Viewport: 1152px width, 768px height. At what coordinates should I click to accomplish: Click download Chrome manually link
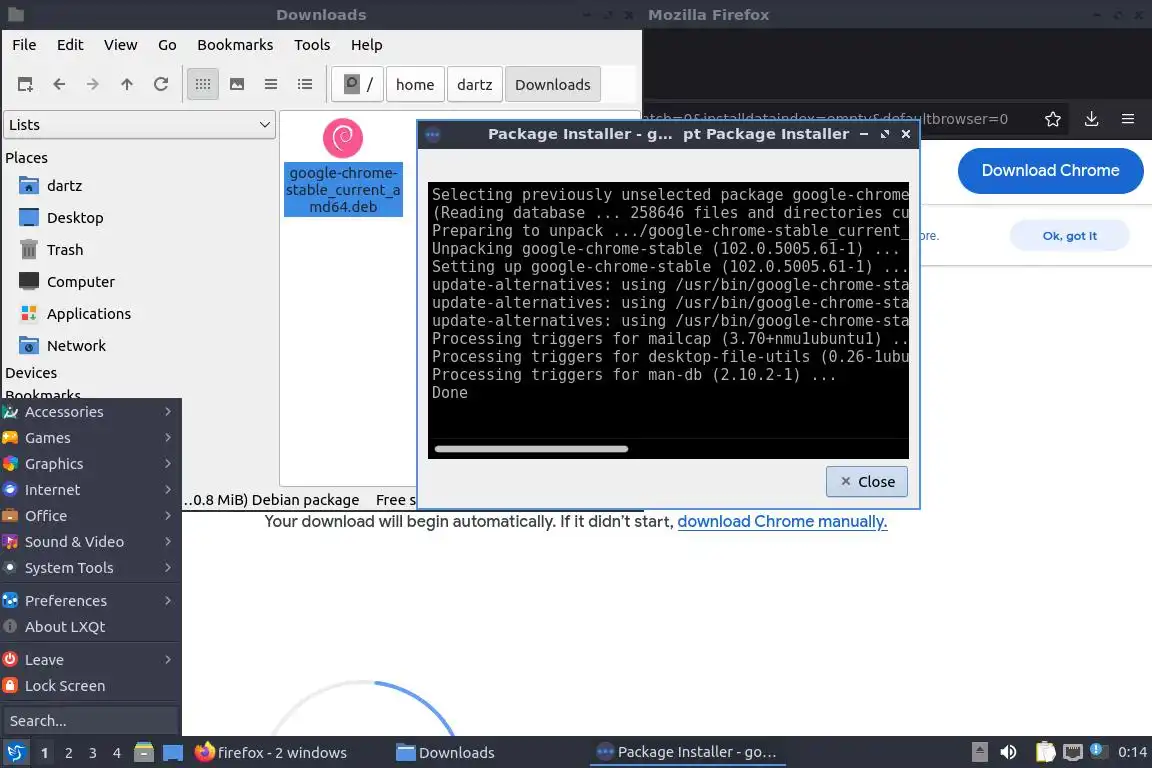(x=782, y=522)
